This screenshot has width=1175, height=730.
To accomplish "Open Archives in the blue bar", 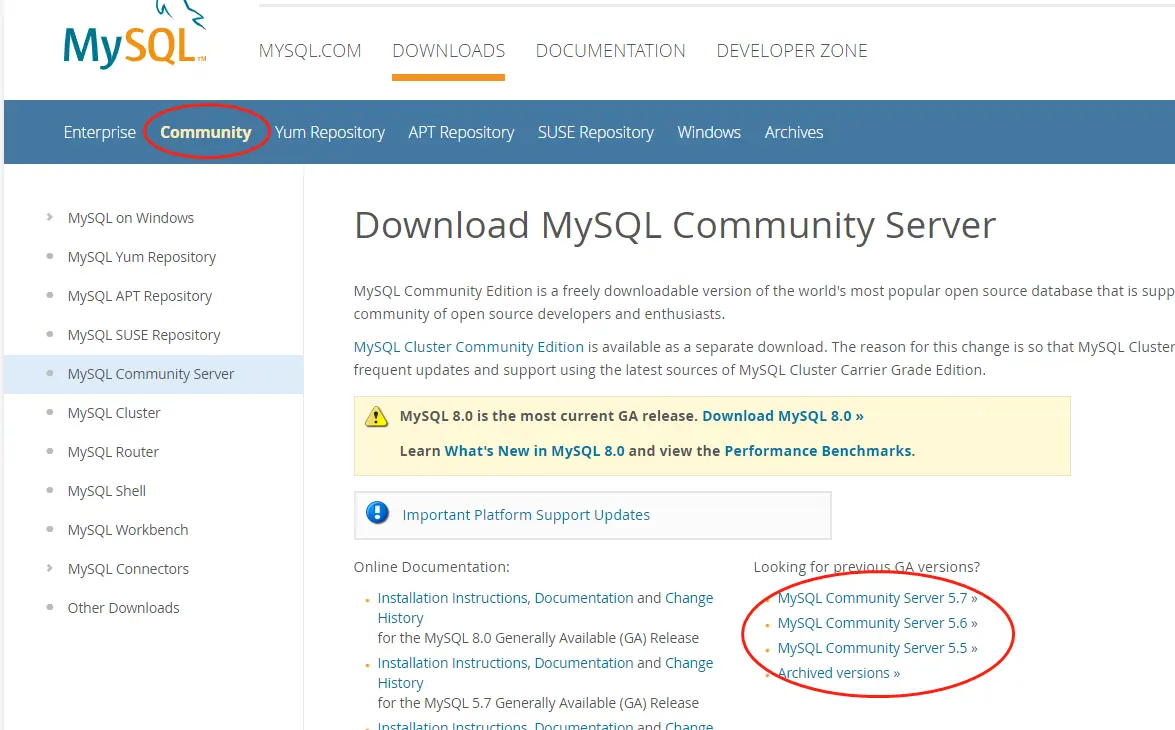I will (x=794, y=133).
